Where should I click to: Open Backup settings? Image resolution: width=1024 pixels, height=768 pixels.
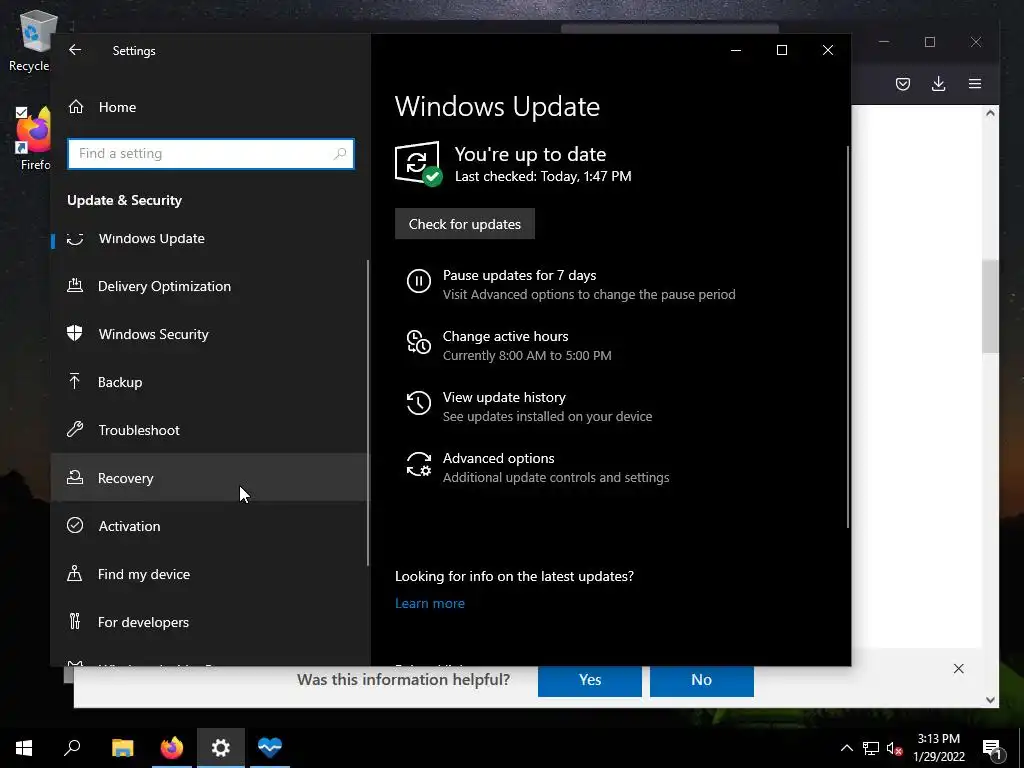(x=210, y=382)
